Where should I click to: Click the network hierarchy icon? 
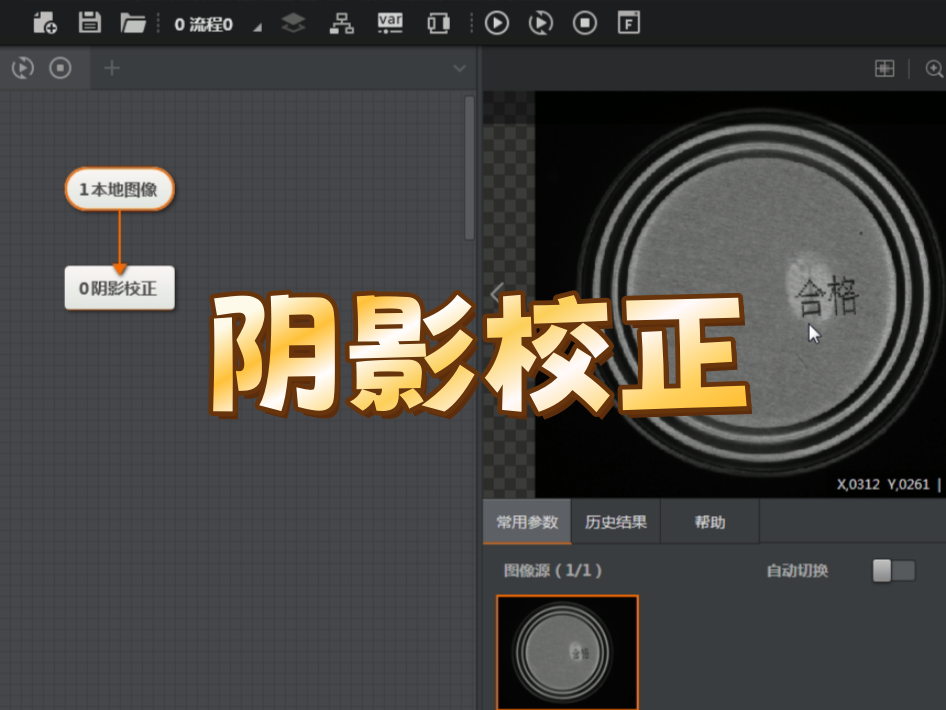pyautogui.click(x=342, y=23)
